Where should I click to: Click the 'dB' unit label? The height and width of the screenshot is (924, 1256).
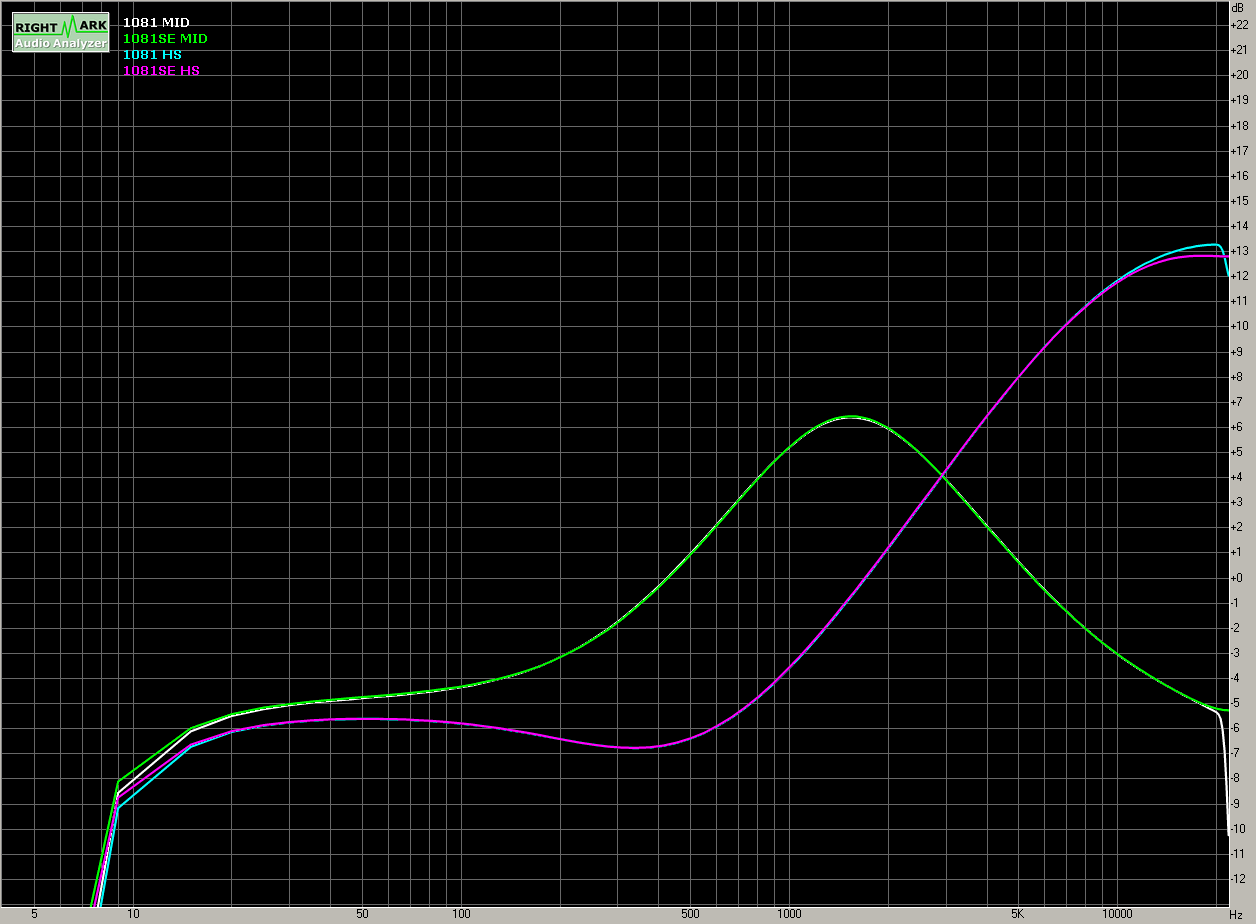1239,7
